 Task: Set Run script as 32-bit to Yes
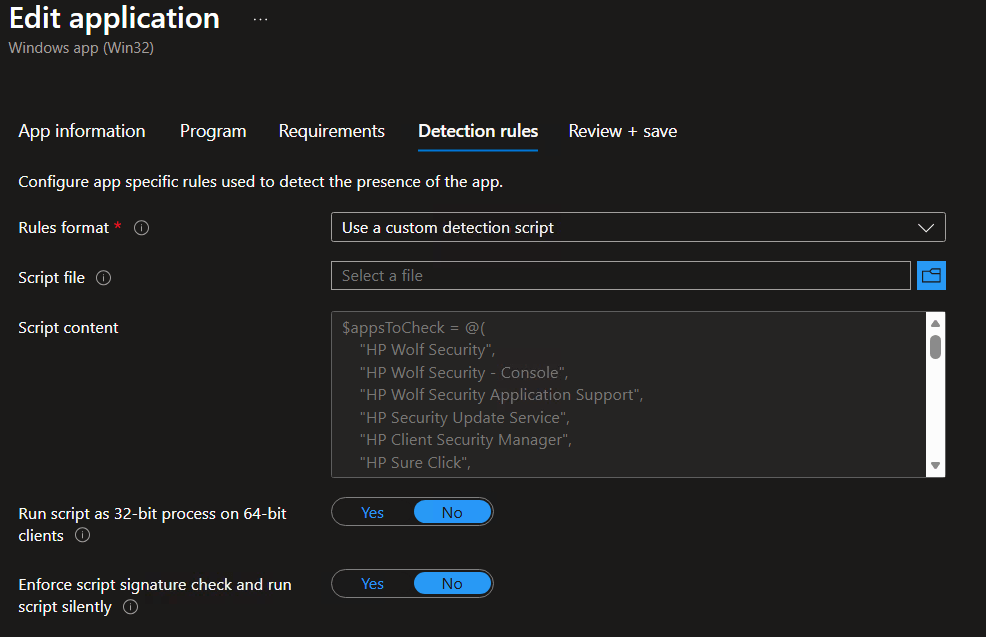point(373,512)
